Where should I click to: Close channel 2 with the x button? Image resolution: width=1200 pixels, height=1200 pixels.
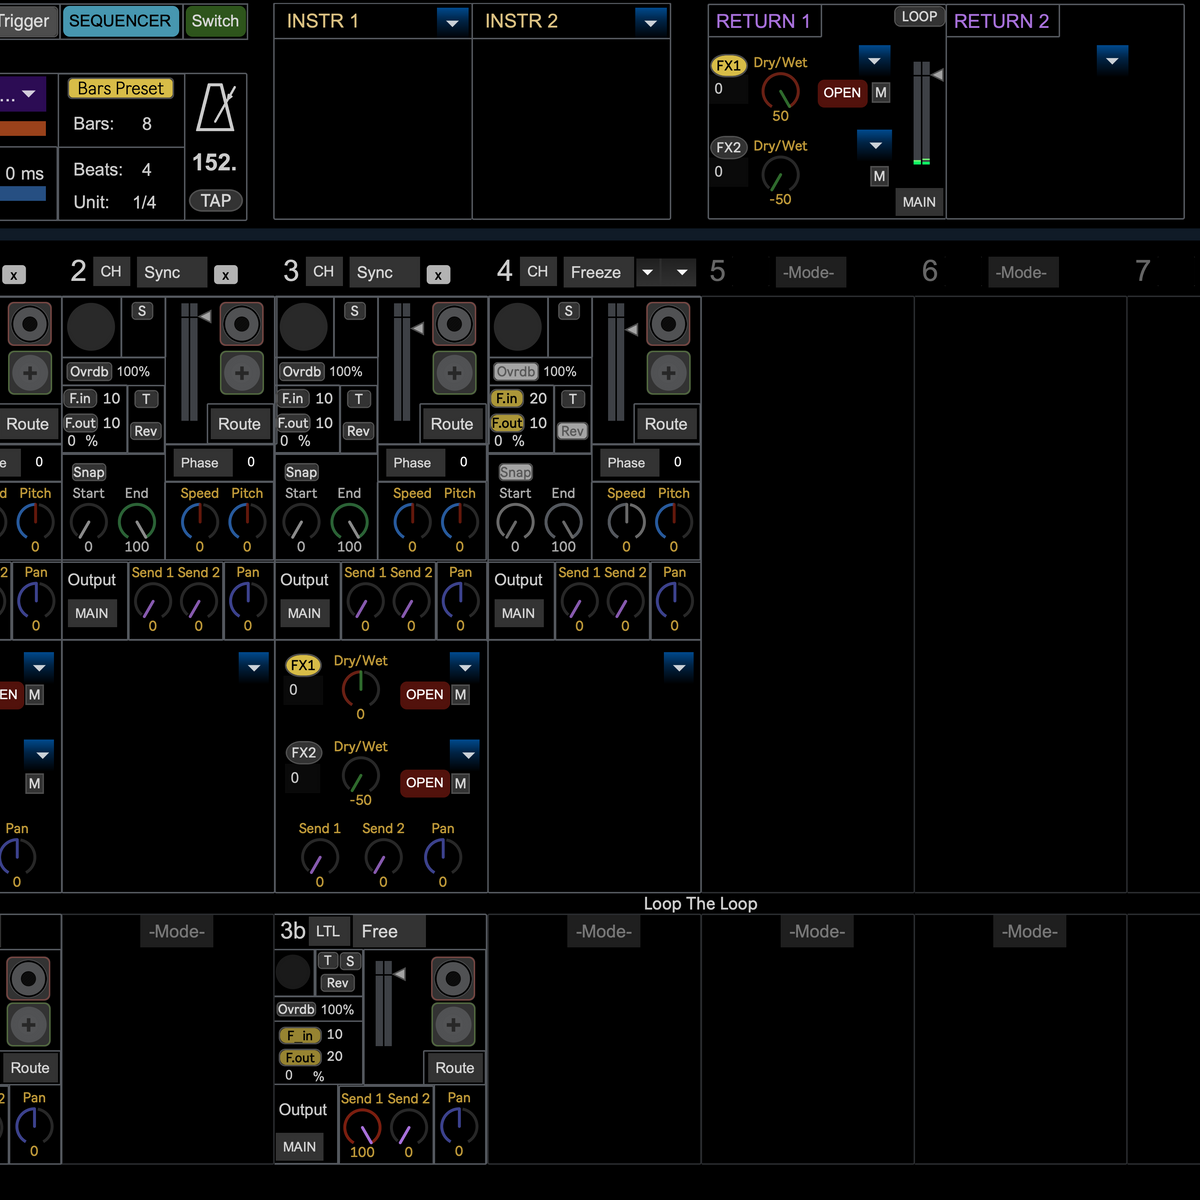[x=226, y=275]
